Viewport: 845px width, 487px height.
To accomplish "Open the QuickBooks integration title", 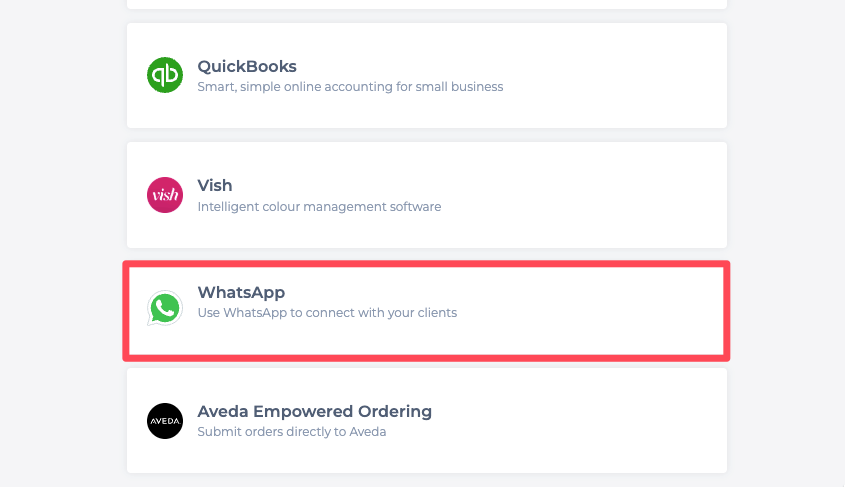I will tap(247, 67).
